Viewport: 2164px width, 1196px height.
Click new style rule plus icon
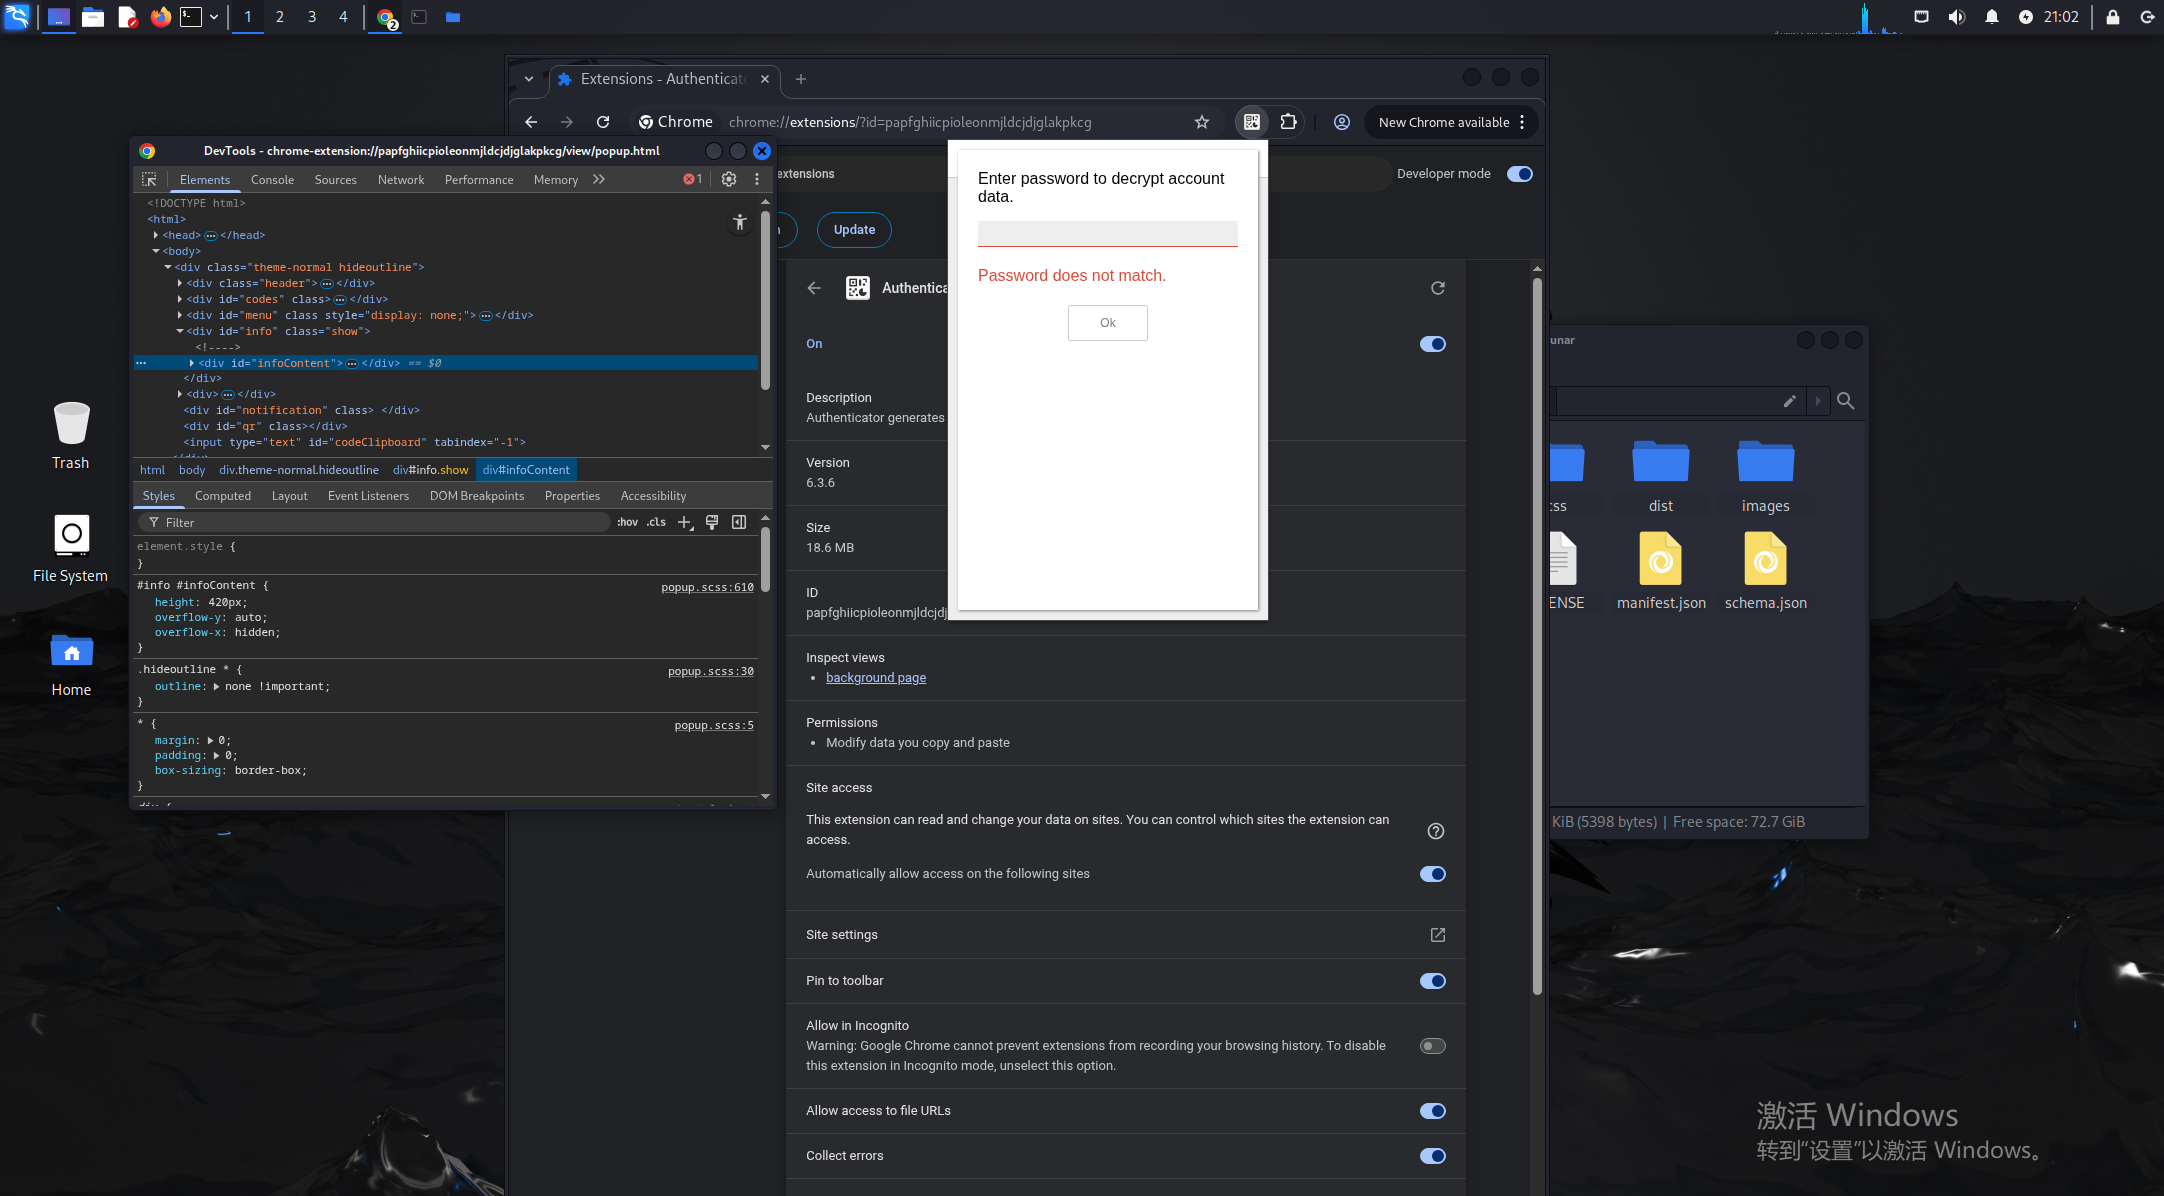[x=685, y=522]
